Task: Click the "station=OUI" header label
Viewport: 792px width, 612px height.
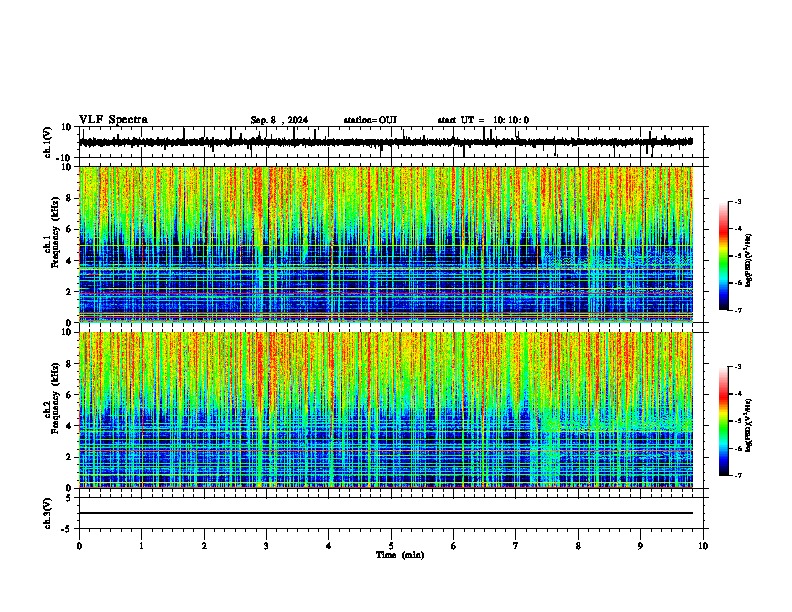Action: click(370, 120)
